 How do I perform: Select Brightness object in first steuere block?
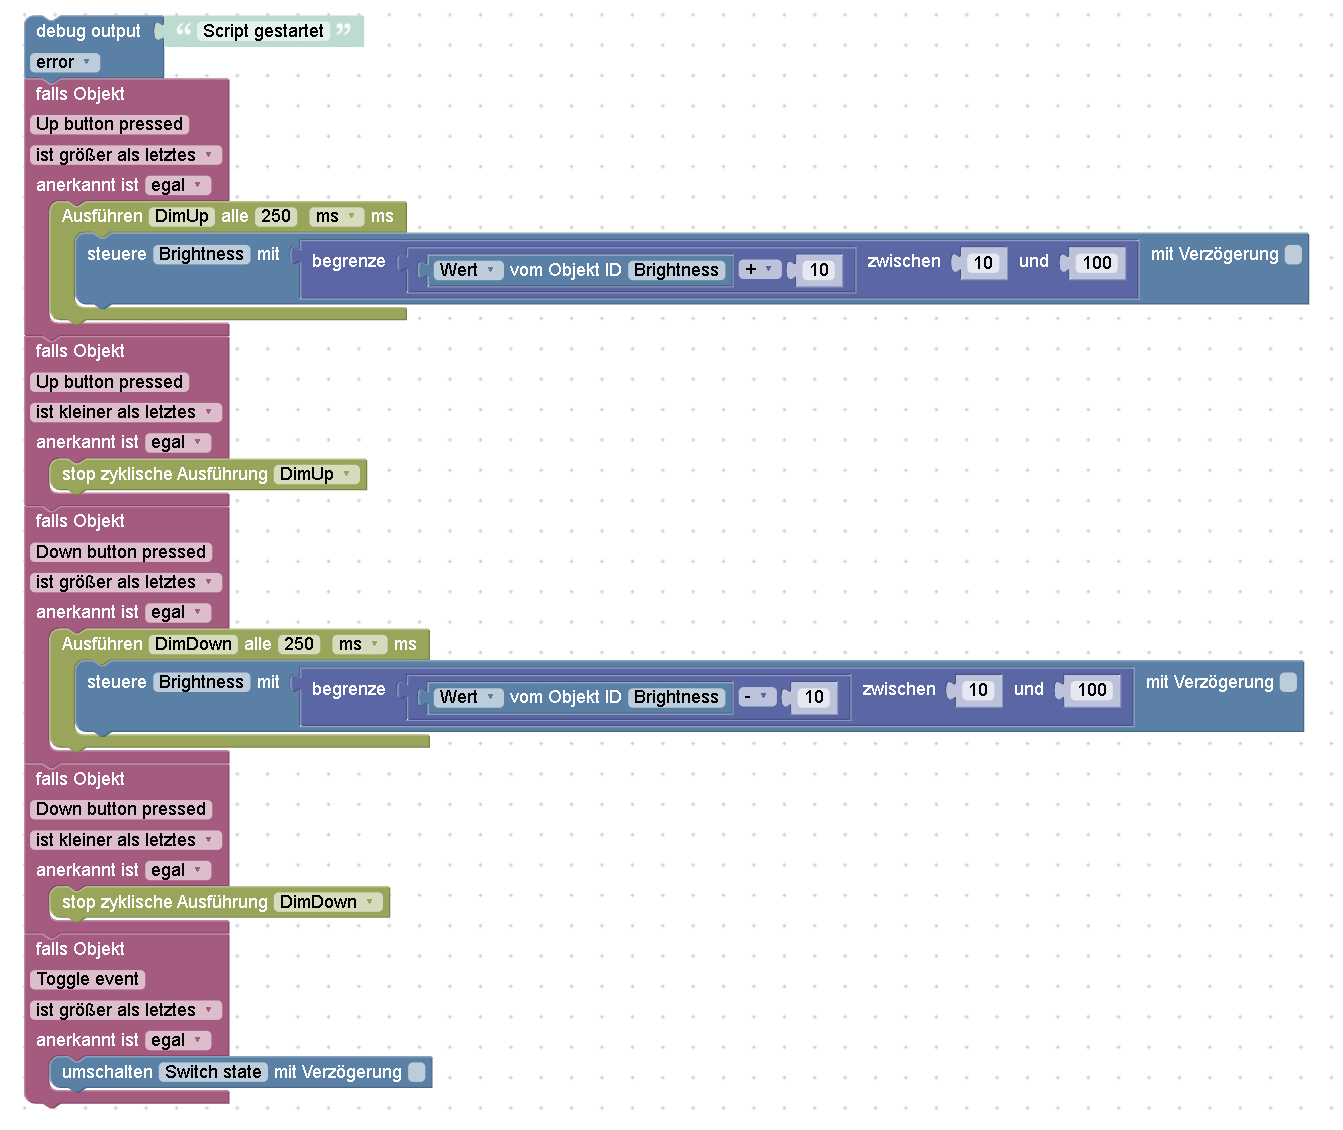tap(201, 254)
